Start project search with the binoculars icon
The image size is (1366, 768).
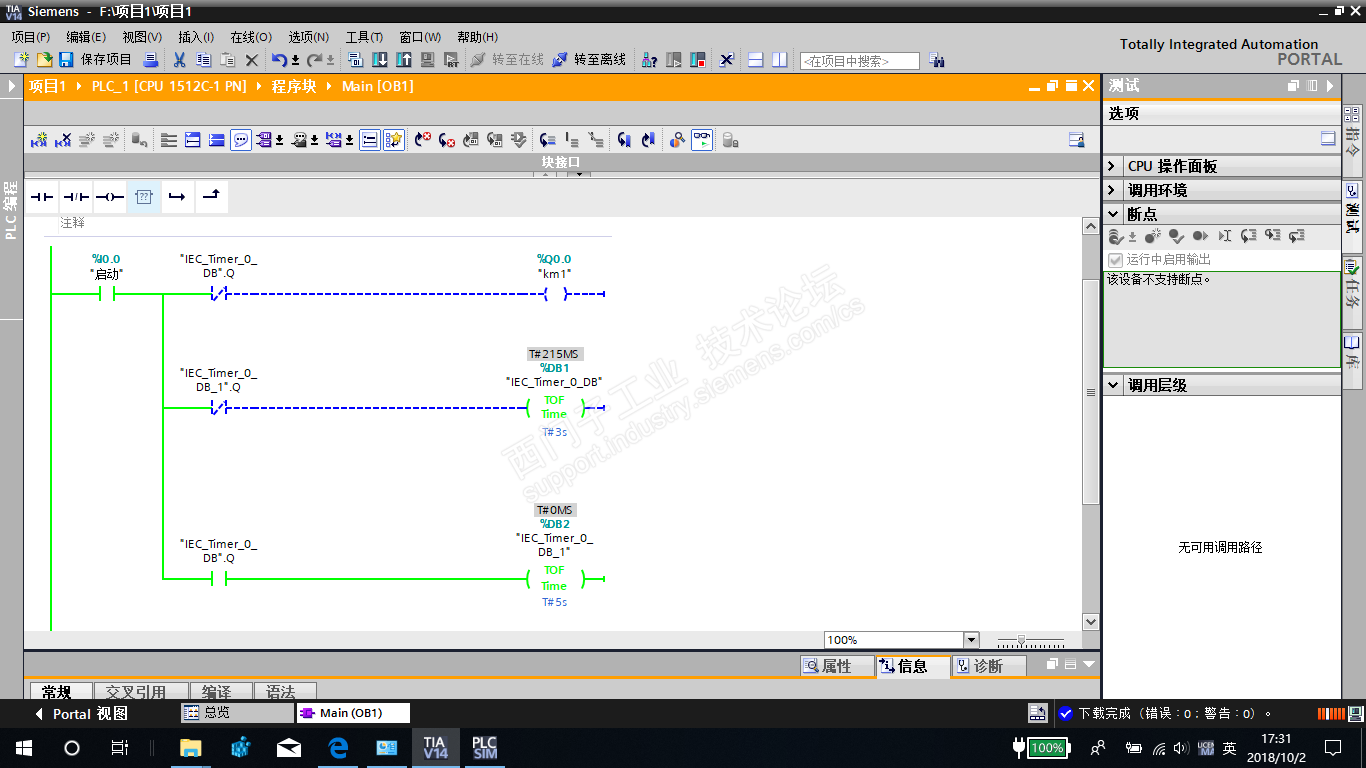(936, 60)
